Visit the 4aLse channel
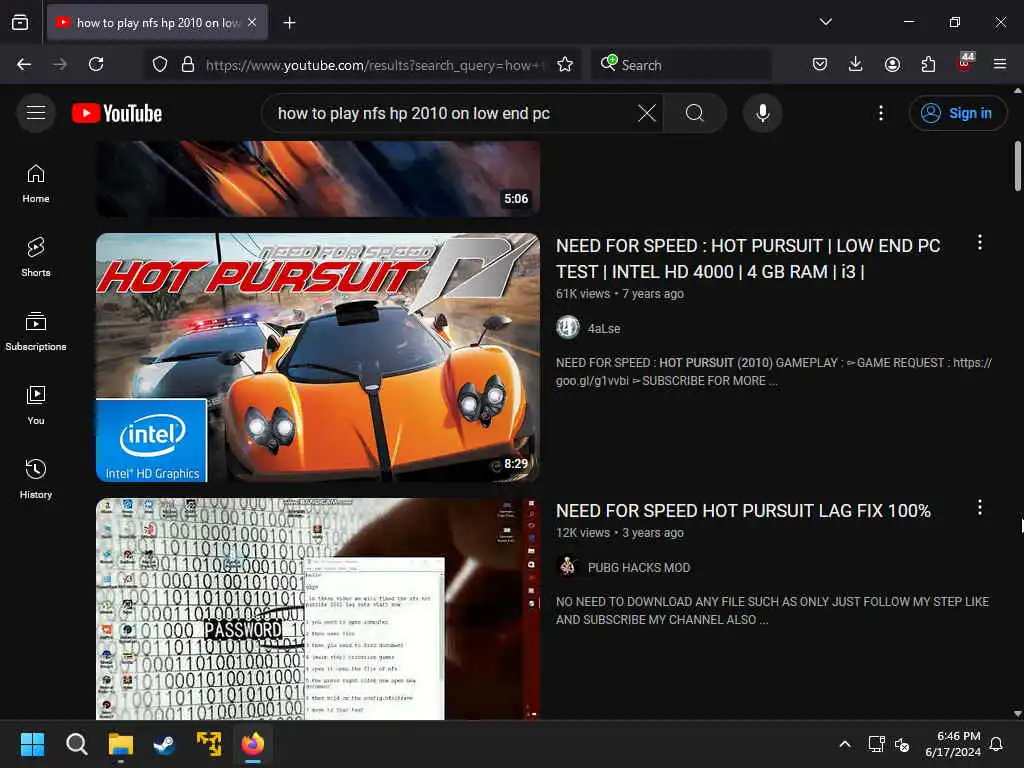This screenshot has height=768, width=1024. coord(603,328)
